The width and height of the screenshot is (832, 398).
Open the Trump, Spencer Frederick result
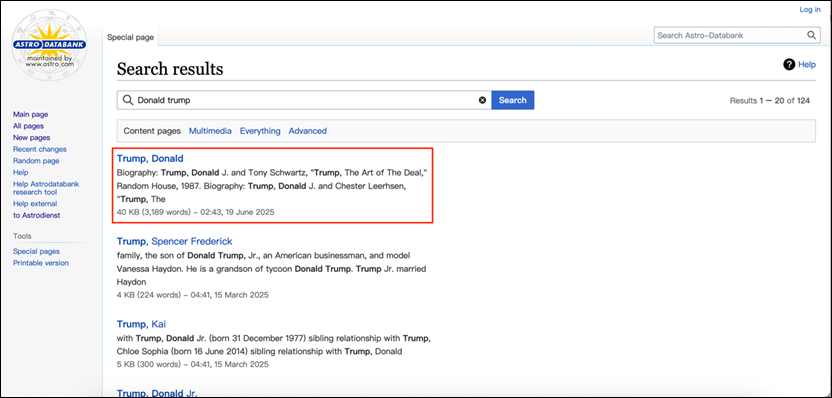click(175, 241)
